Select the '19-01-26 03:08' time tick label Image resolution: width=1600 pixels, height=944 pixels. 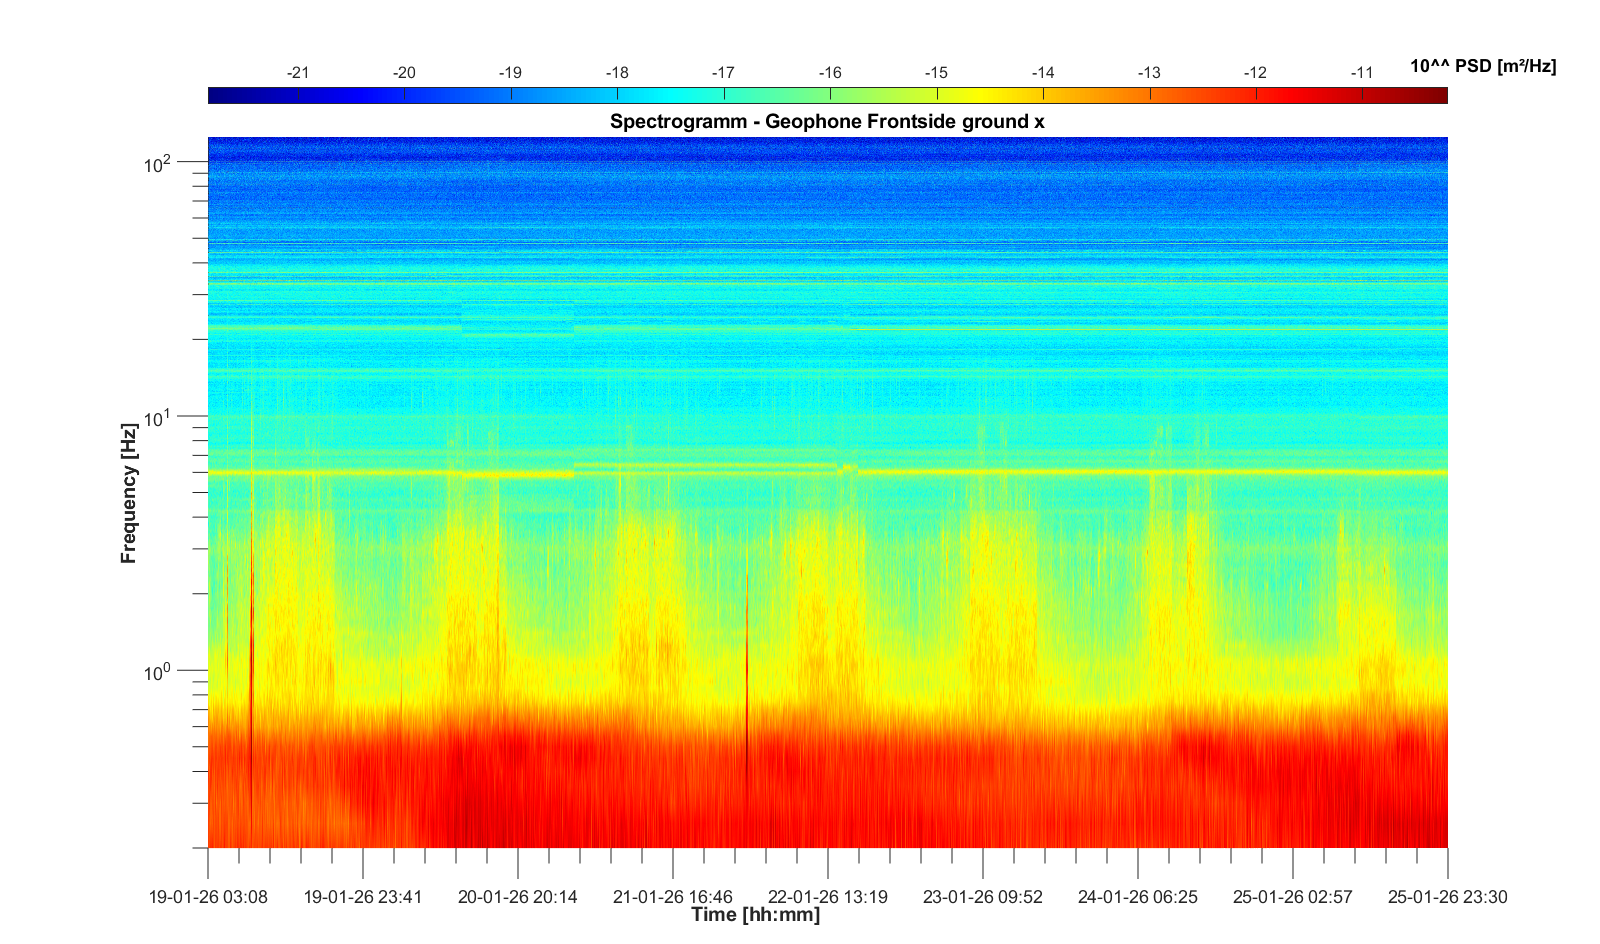click(208, 897)
